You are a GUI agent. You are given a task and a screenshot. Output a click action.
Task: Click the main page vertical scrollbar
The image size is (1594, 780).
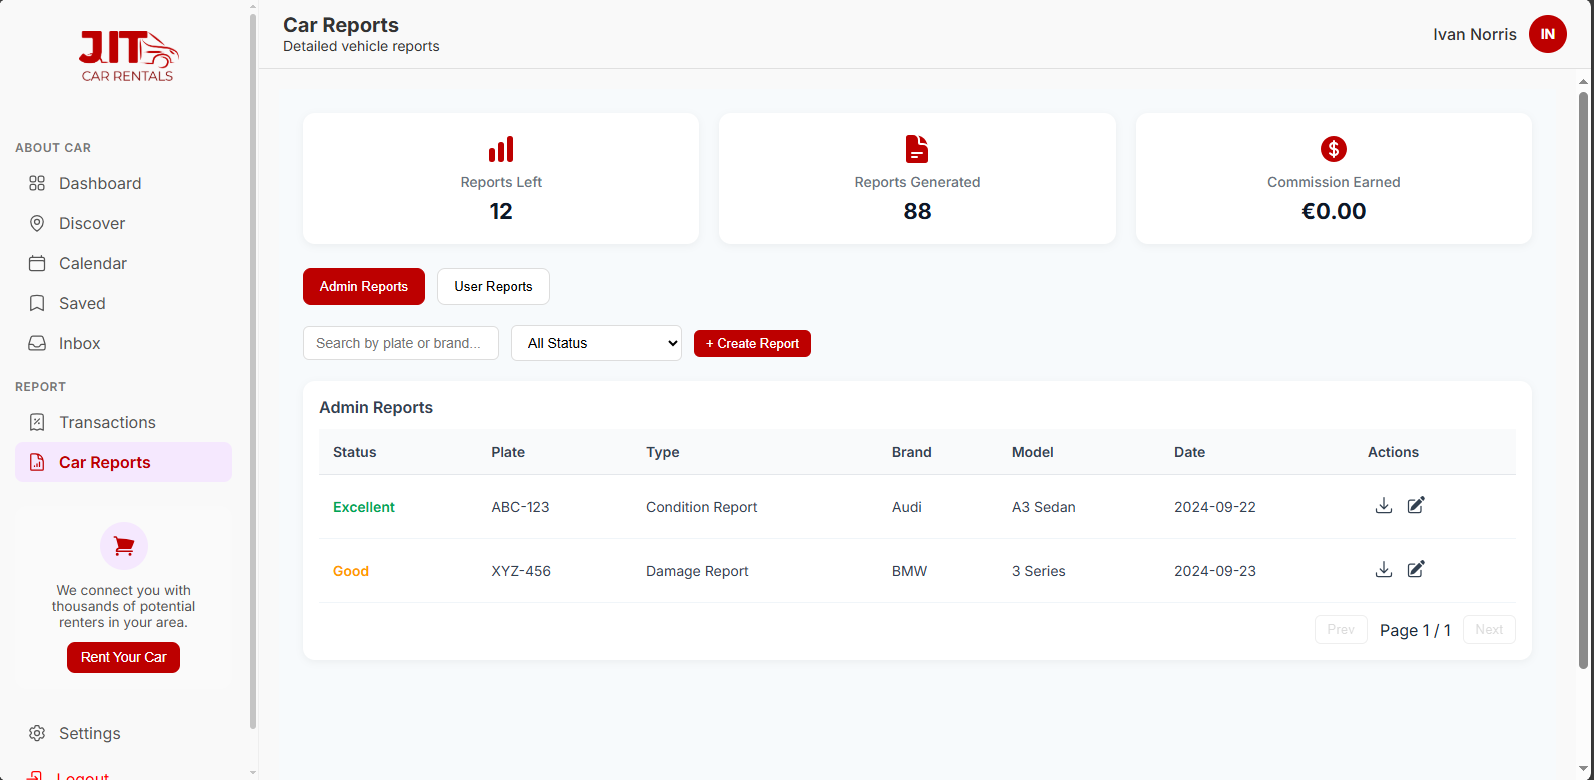point(1583,380)
